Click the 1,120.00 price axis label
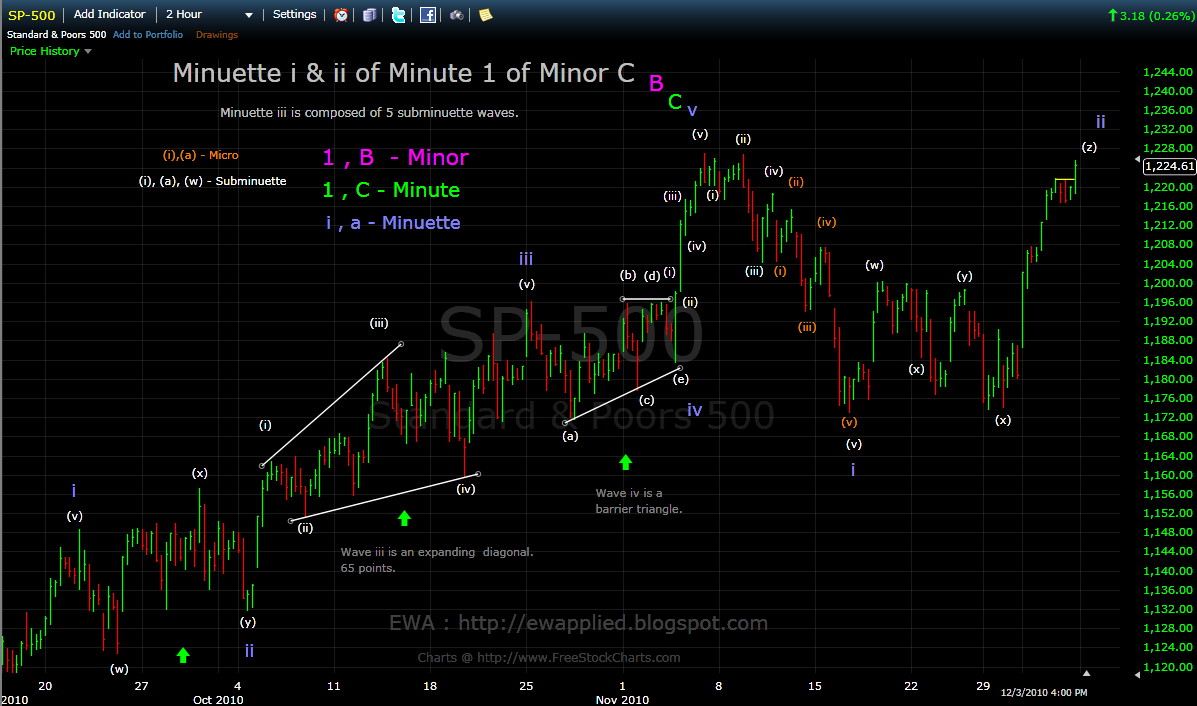The width and height of the screenshot is (1197, 706). pyautogui.click(x=1167, y=666)
